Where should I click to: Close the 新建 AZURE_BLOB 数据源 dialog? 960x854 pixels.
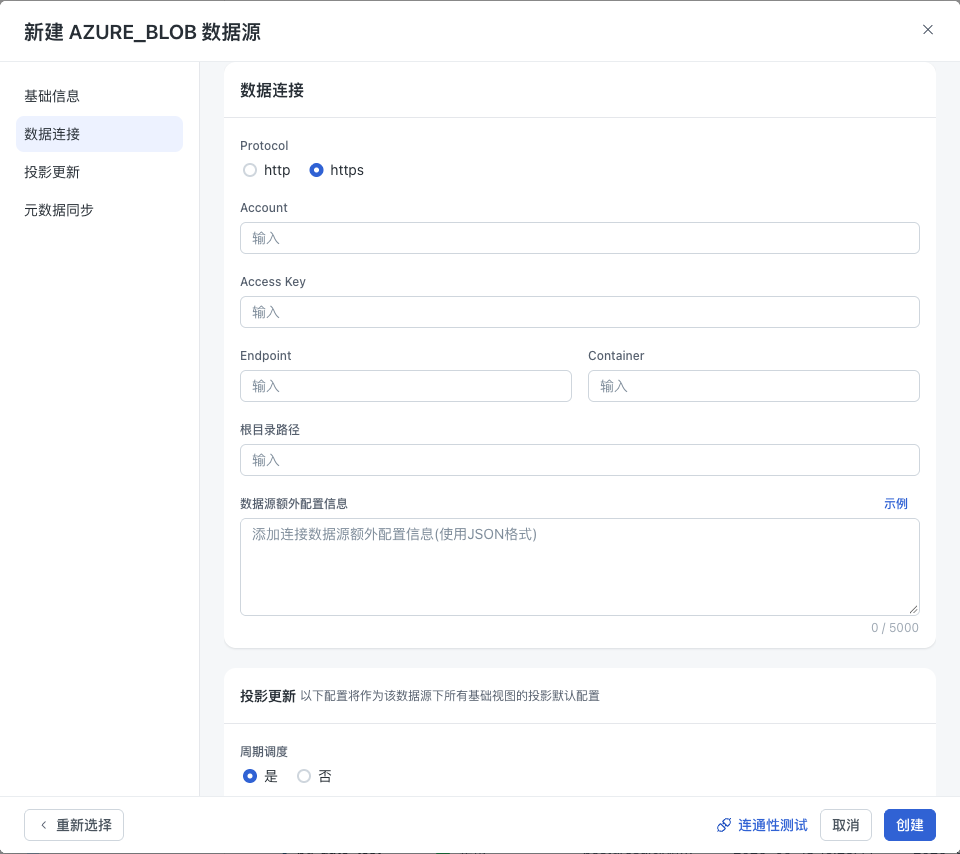point(928,29)
